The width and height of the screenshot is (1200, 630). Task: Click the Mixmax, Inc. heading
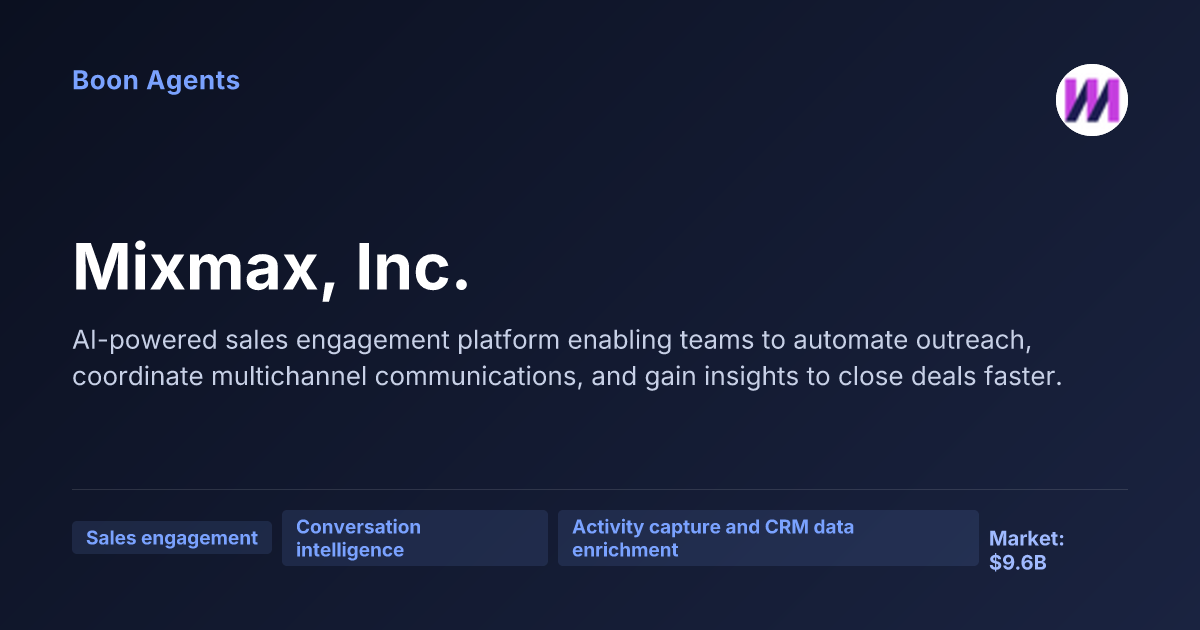coord(271,268)
